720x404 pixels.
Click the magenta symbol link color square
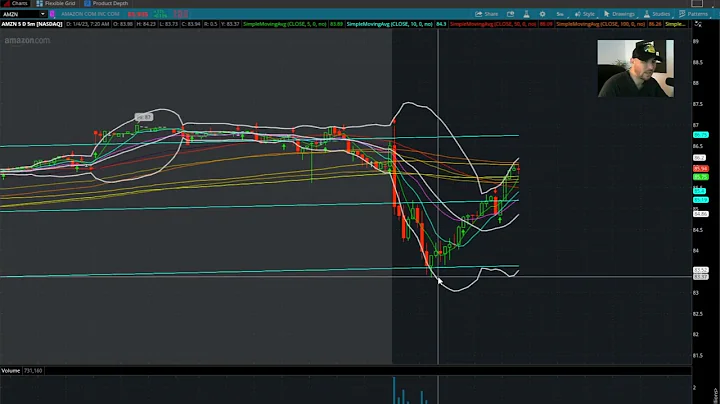tap(52, 14)
